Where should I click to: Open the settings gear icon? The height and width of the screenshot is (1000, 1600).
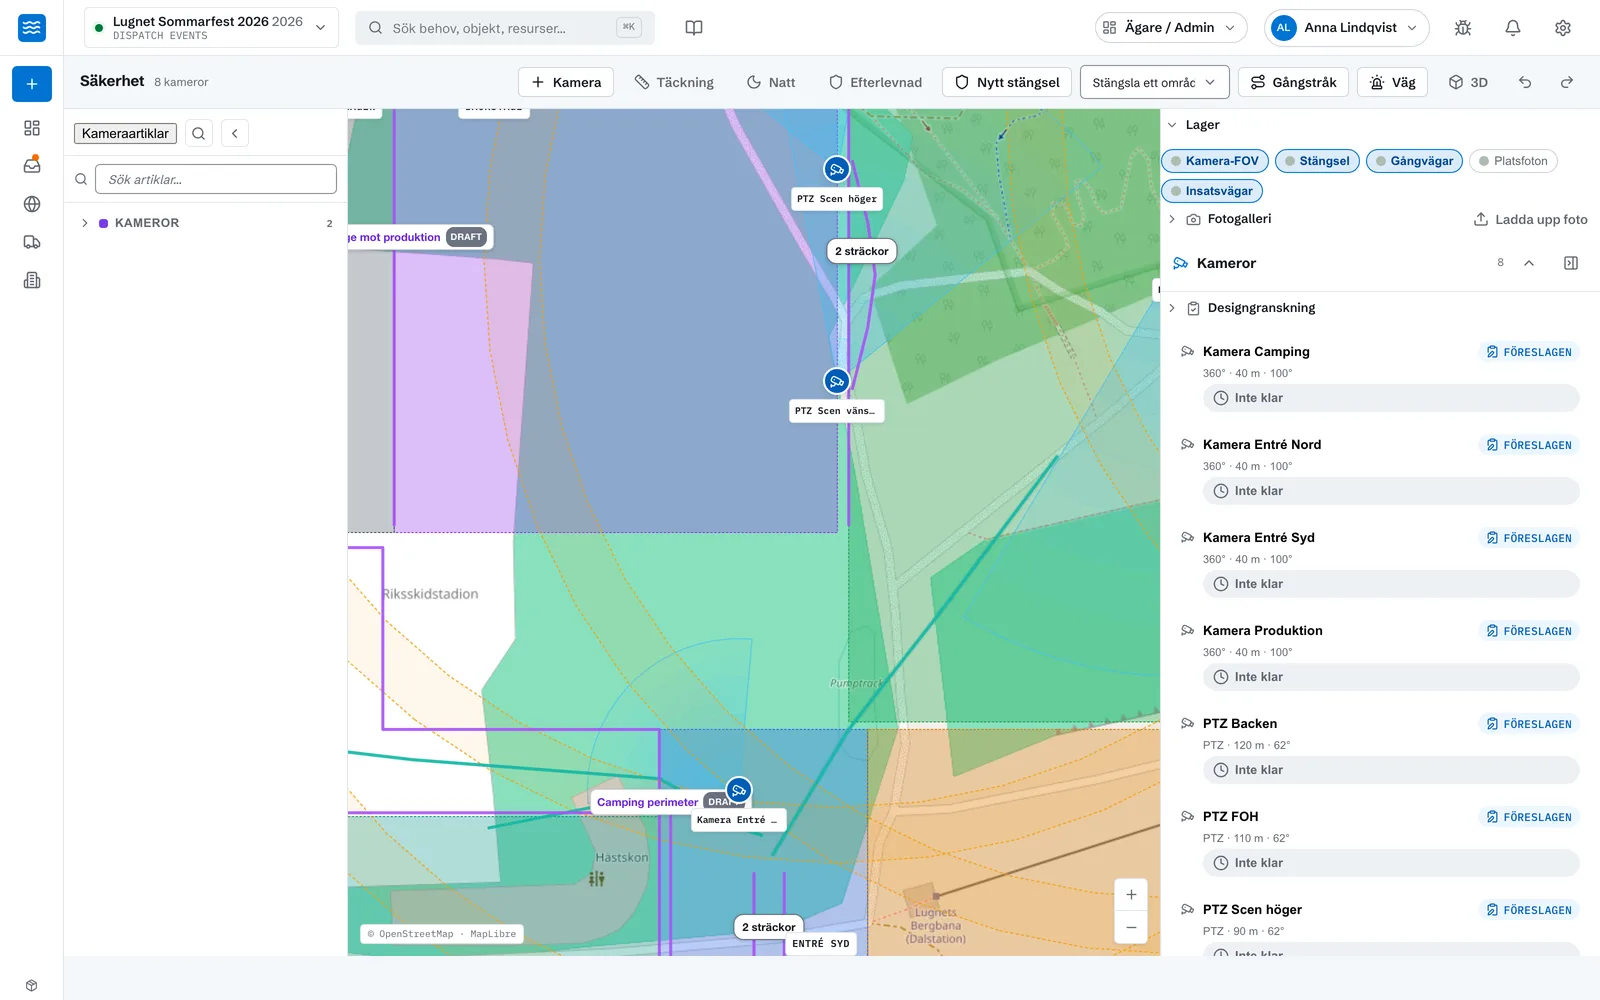pyautogui.click(x=1563, y=28)
